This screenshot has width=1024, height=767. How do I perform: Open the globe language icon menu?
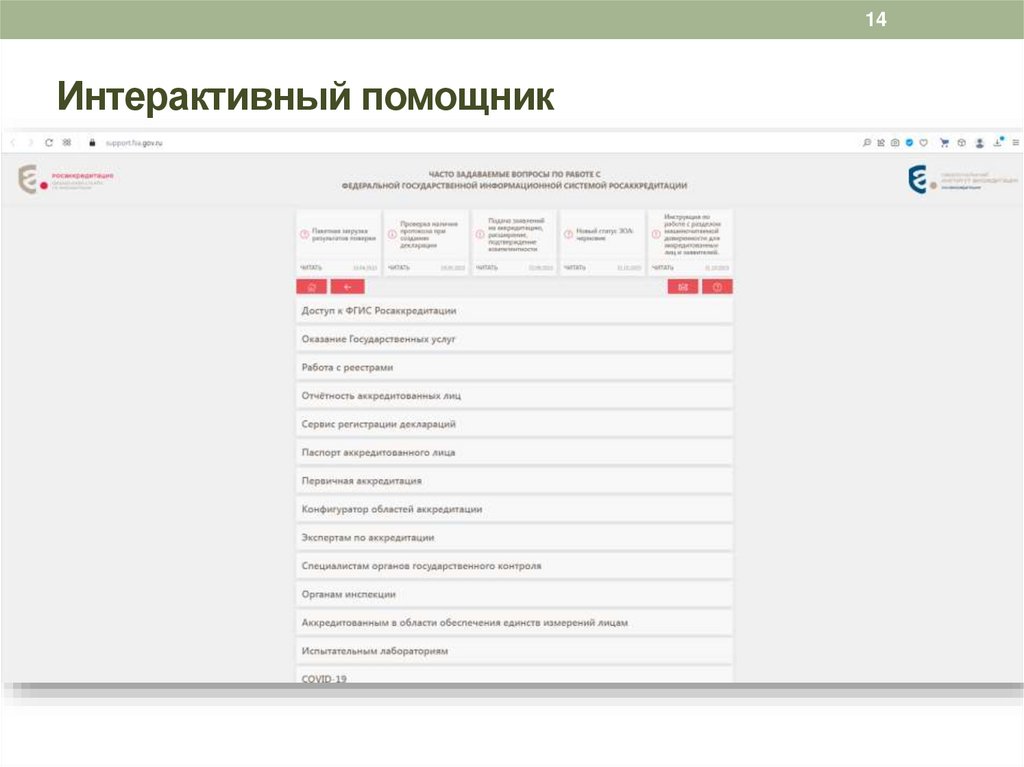point(962,142)
